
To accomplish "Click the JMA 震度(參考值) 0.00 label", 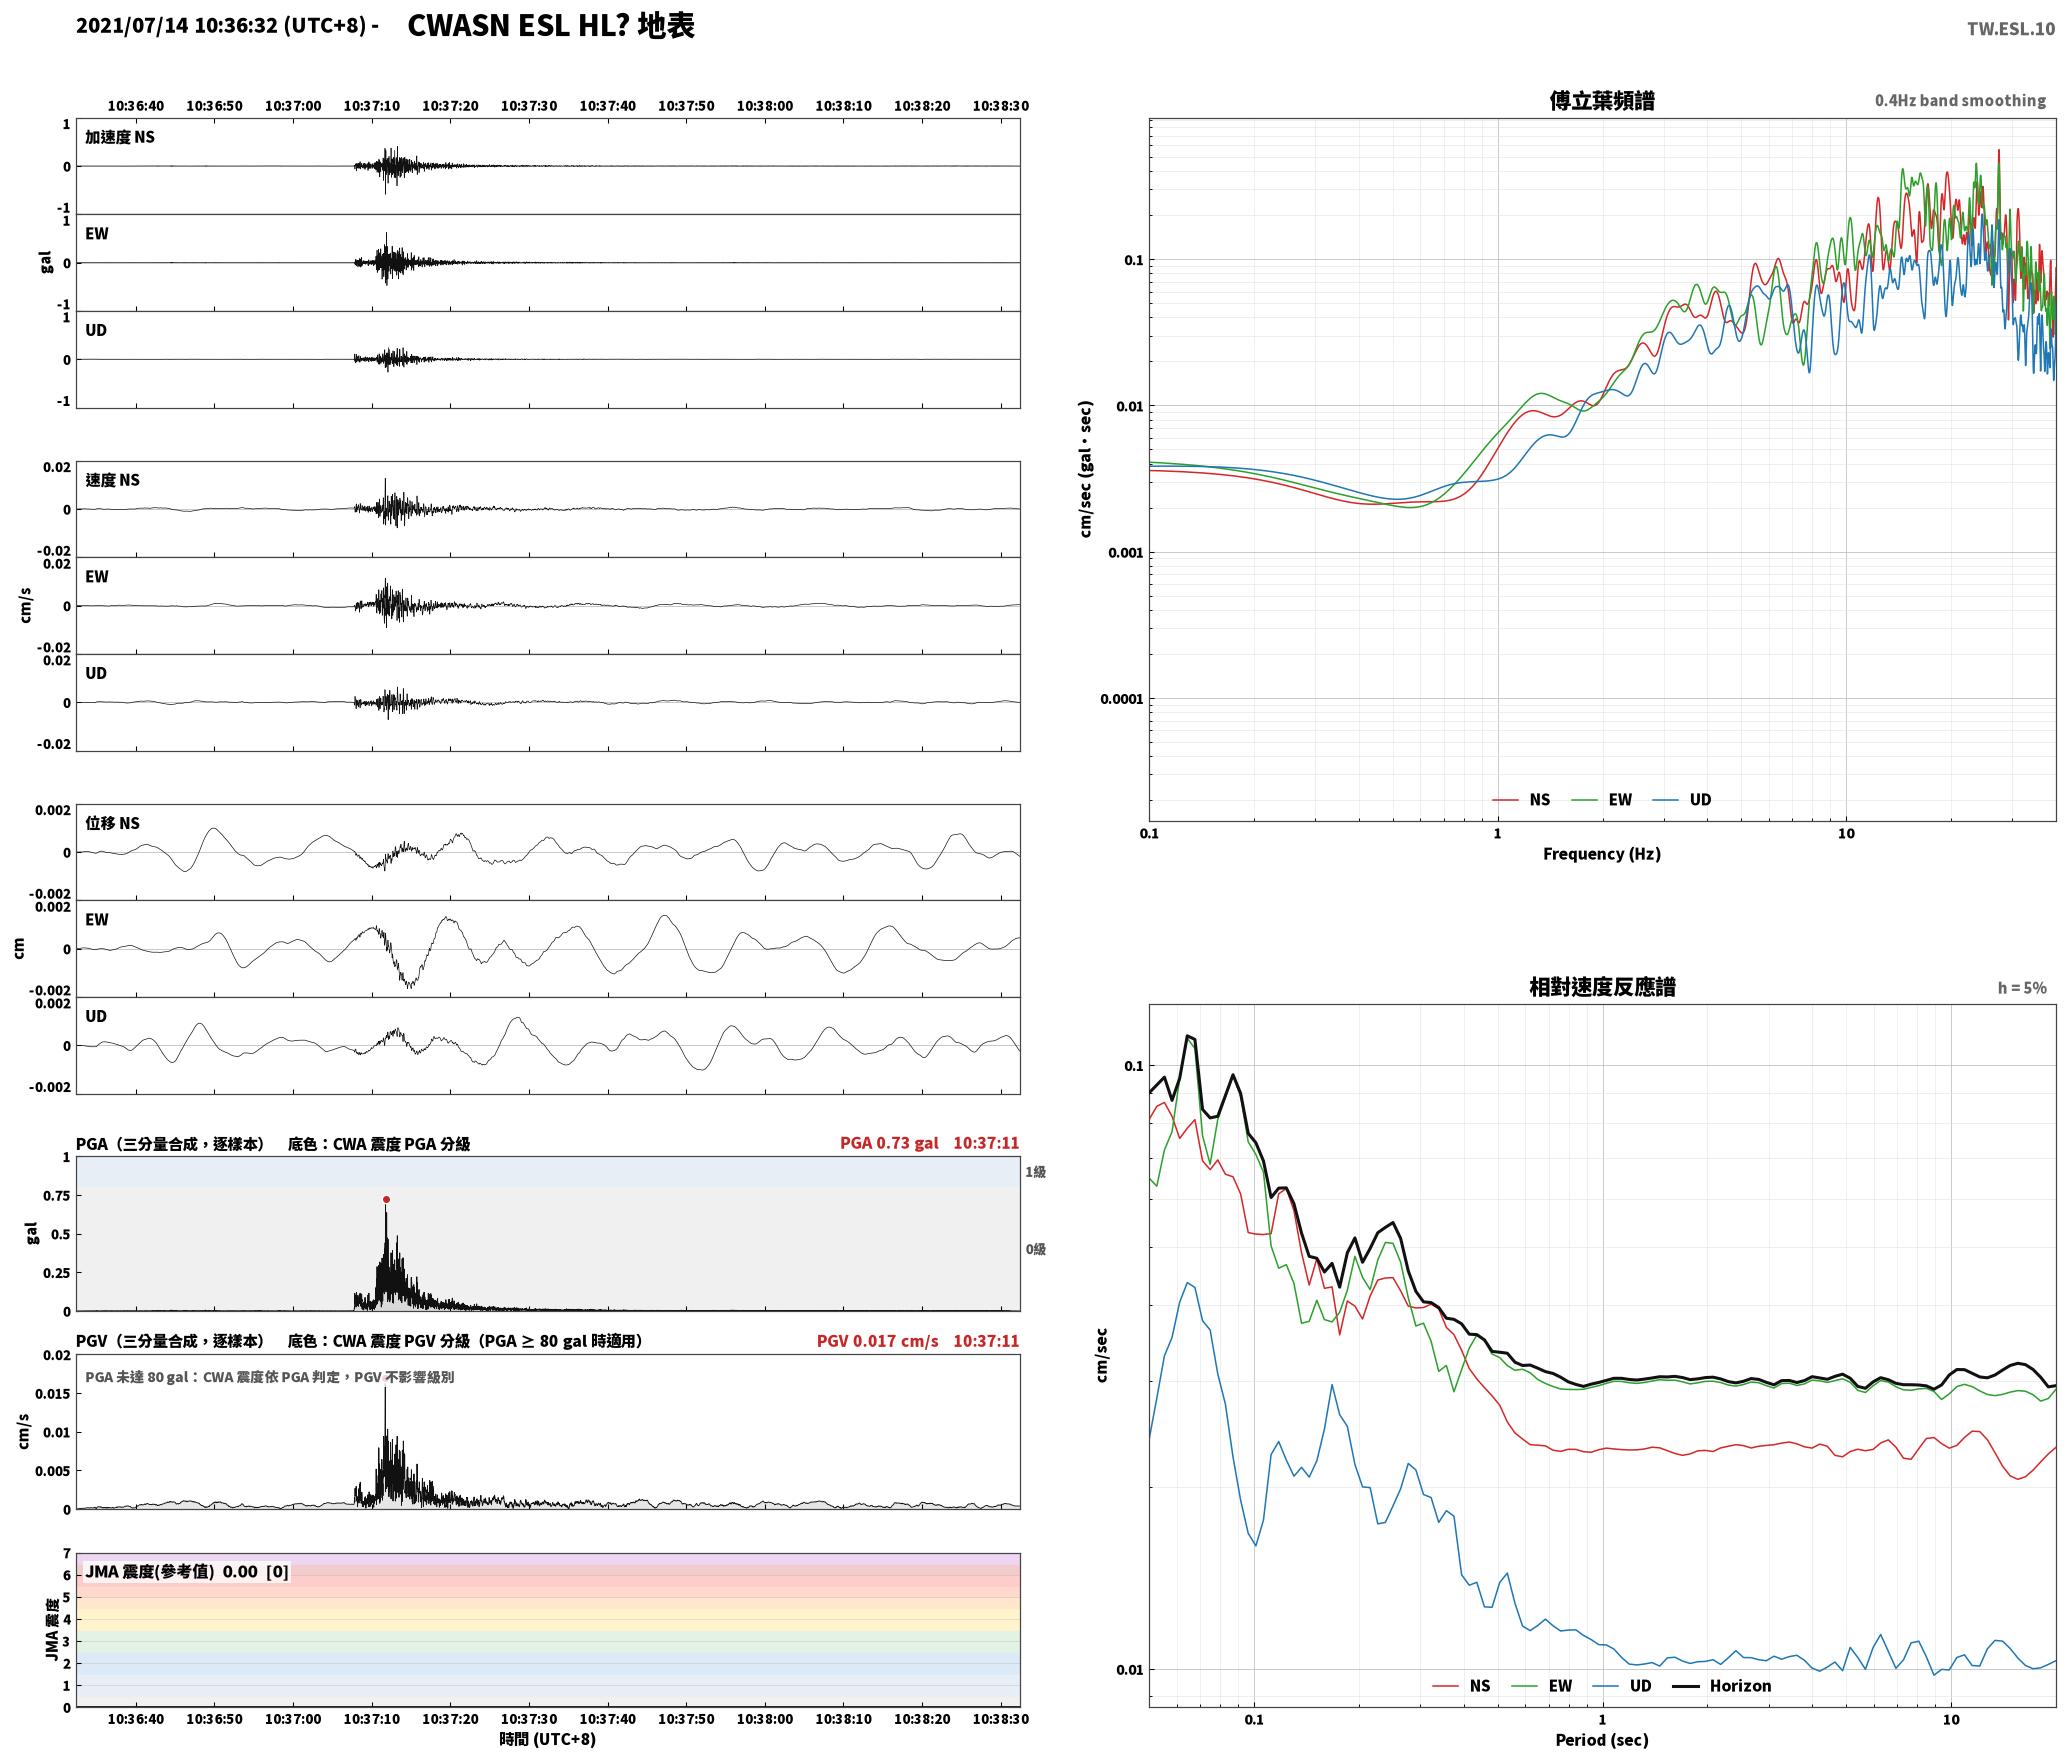I will (171, 1571).
